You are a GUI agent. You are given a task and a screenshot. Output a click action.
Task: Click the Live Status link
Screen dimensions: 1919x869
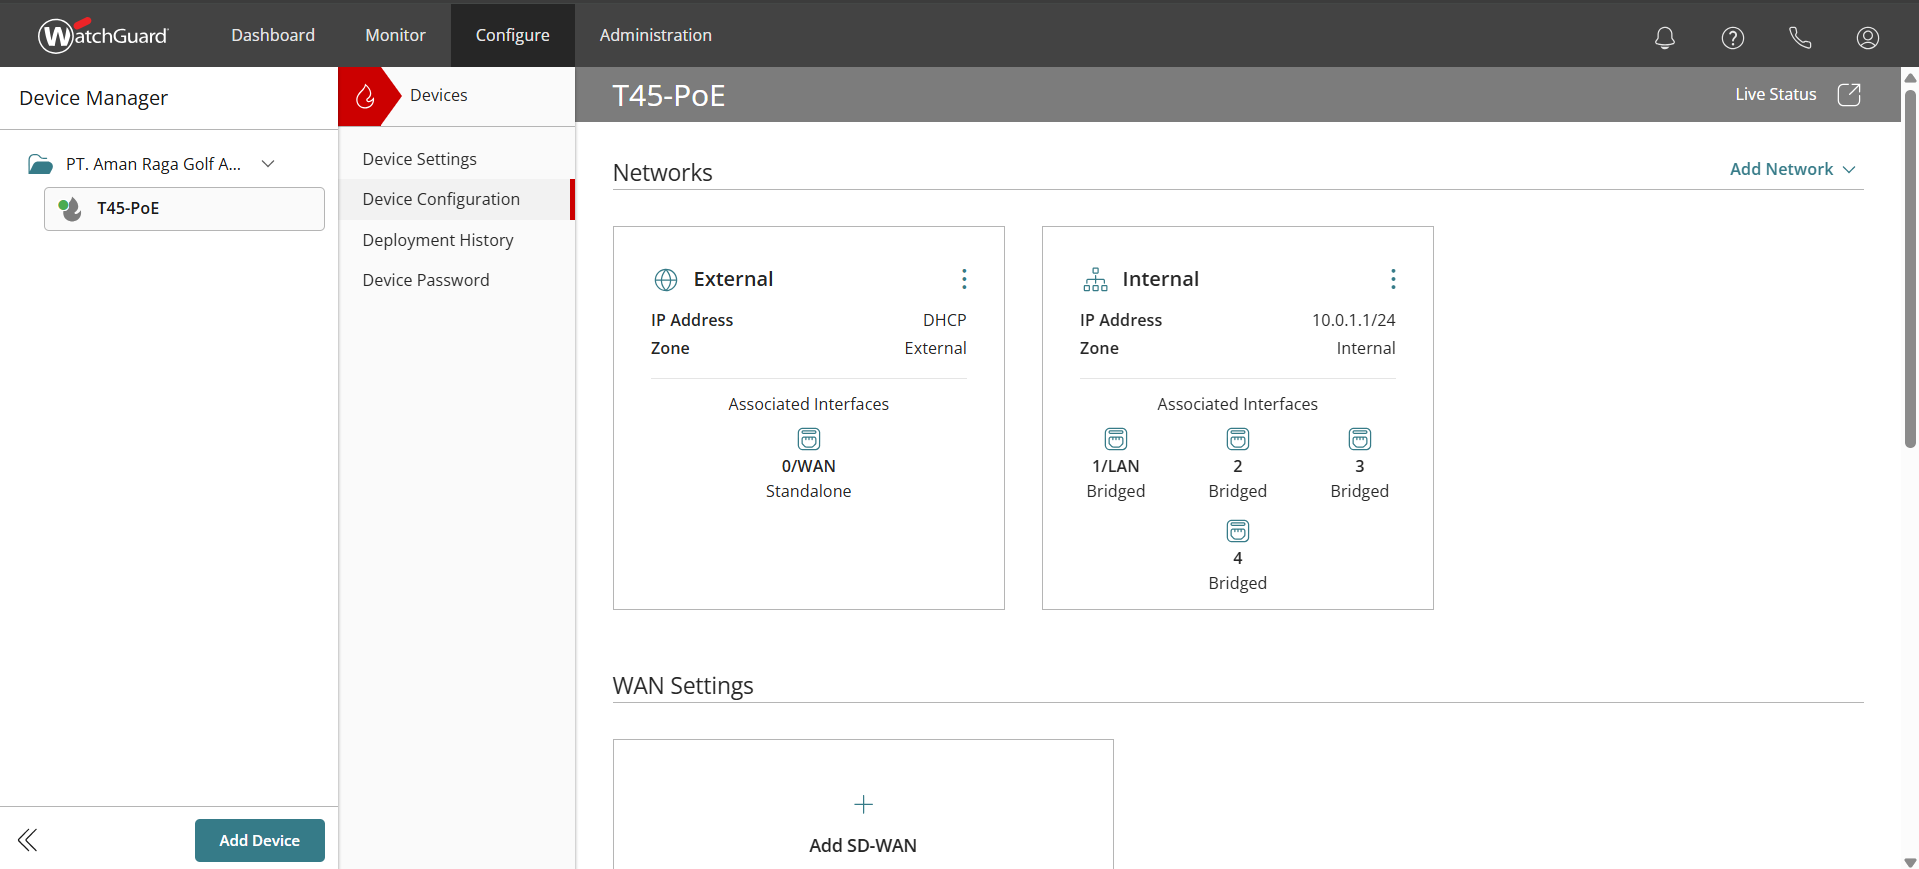(1776, 94)
